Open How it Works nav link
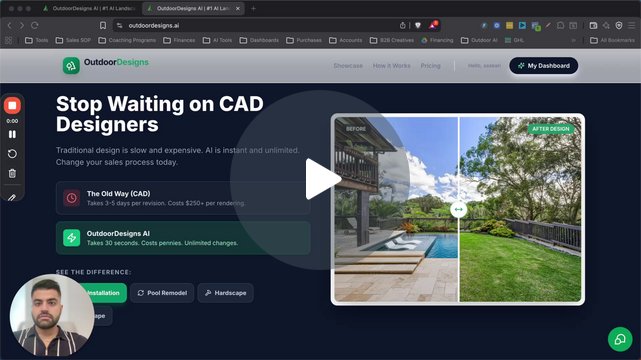Screen dimensions: 641x360 click(x=391, y=65)
